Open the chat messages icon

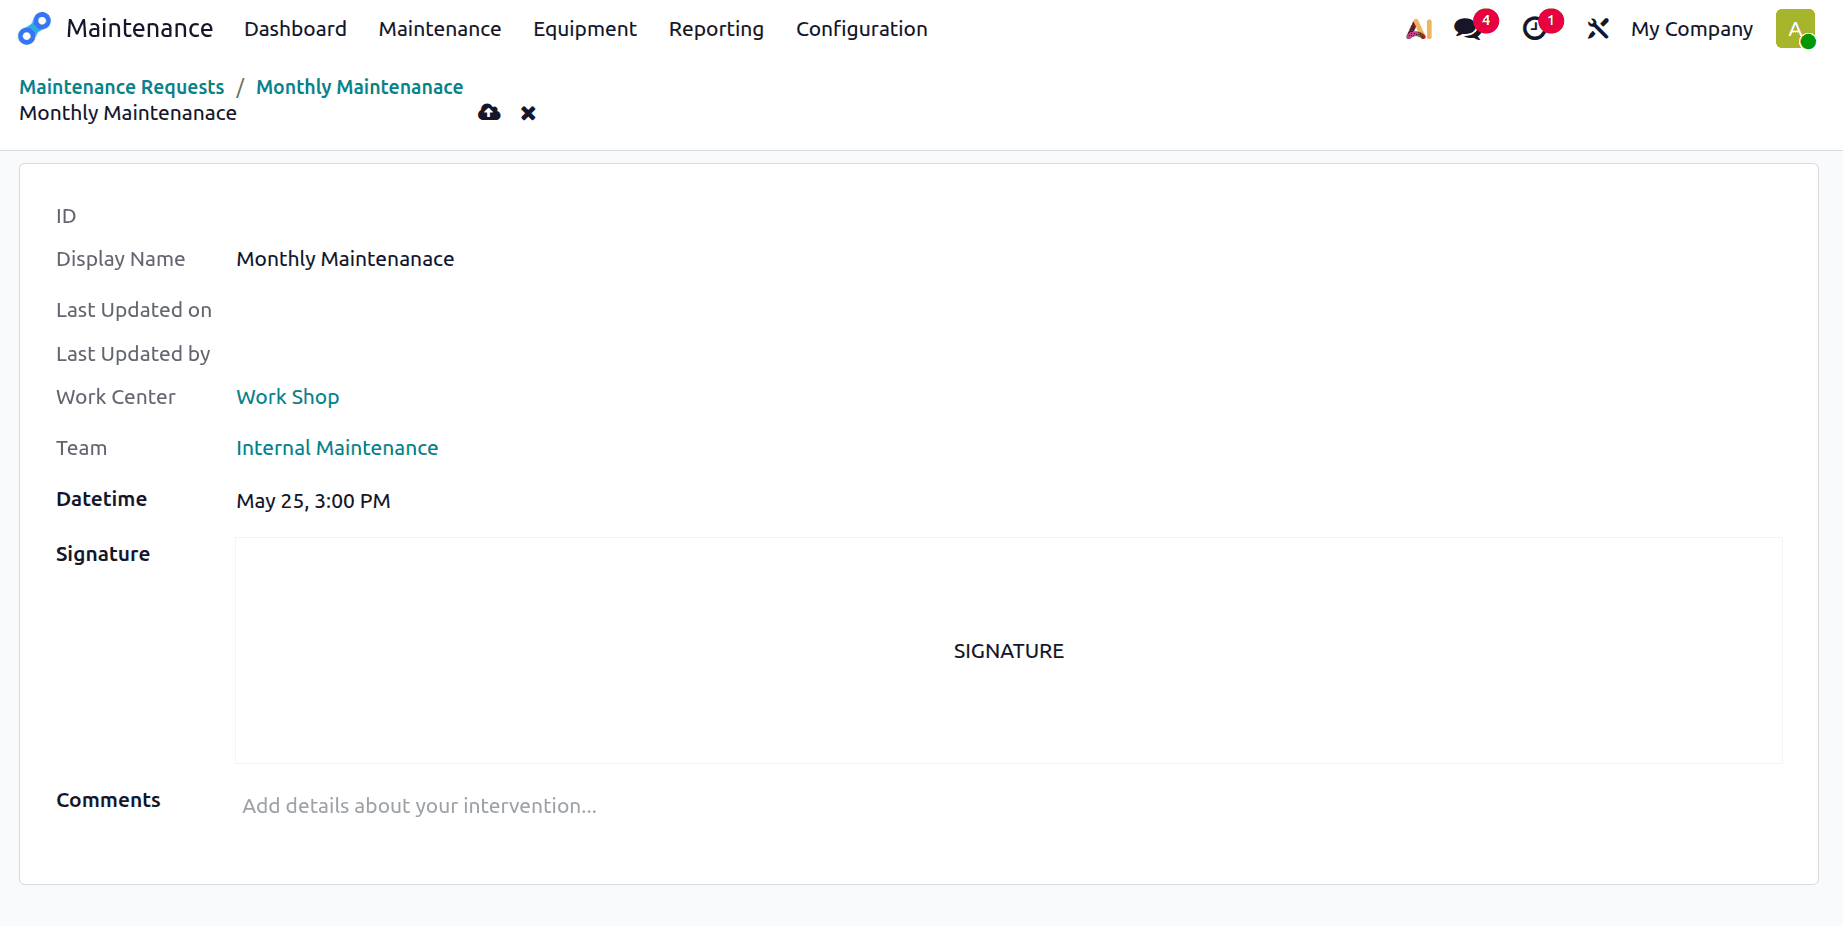(x=1468, y=29)
